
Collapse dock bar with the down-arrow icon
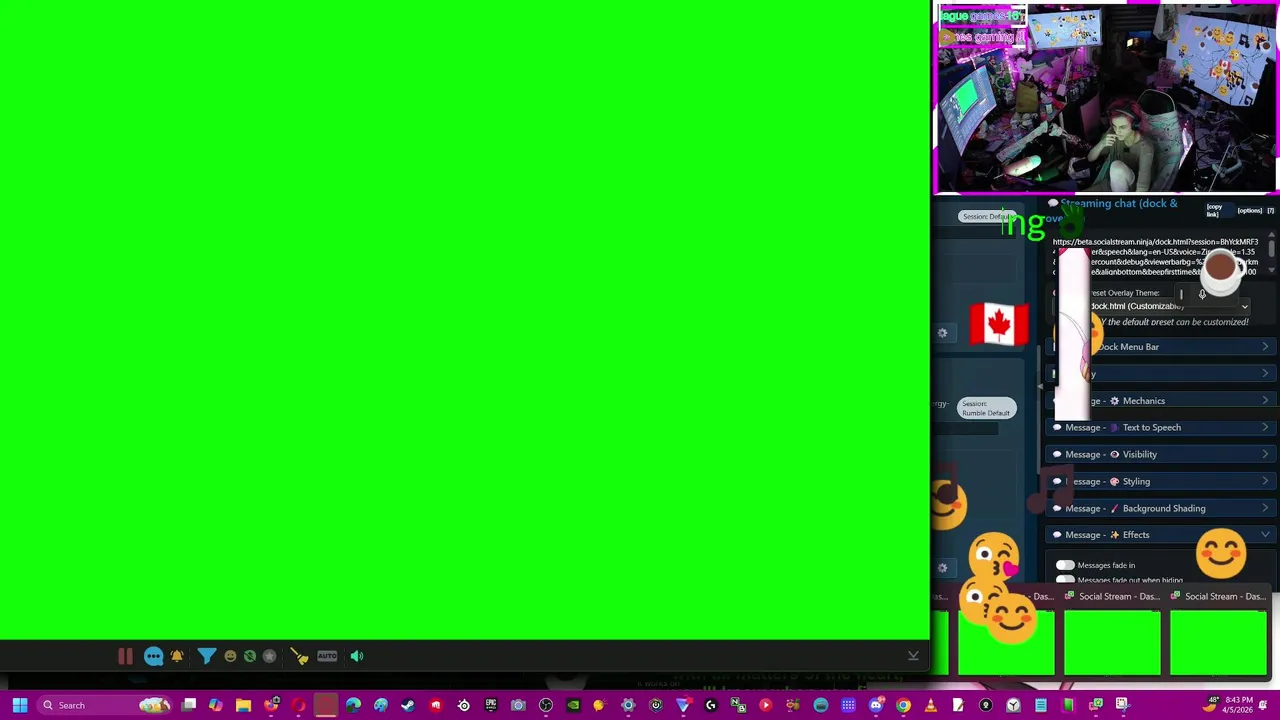(913, 656)
